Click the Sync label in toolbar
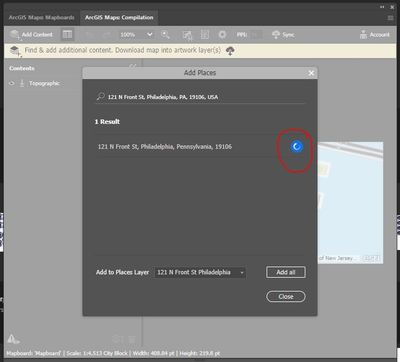 (x=288, y=35)
